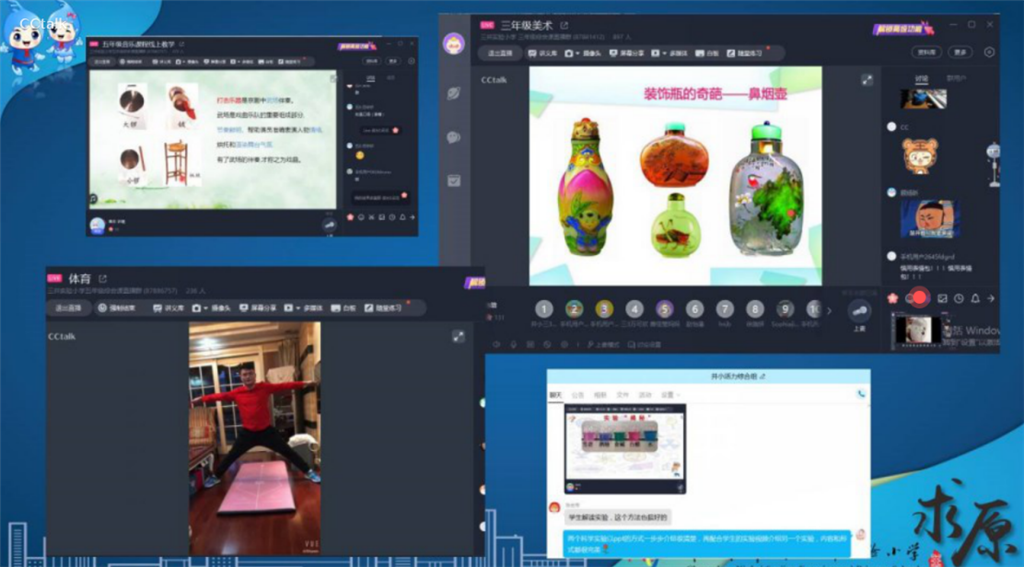Image resolution: width=1024 pixels, height=567 pixels.
Task: Open 讲义库 in 体育 toolbar
Action: [x=168, y=308]
